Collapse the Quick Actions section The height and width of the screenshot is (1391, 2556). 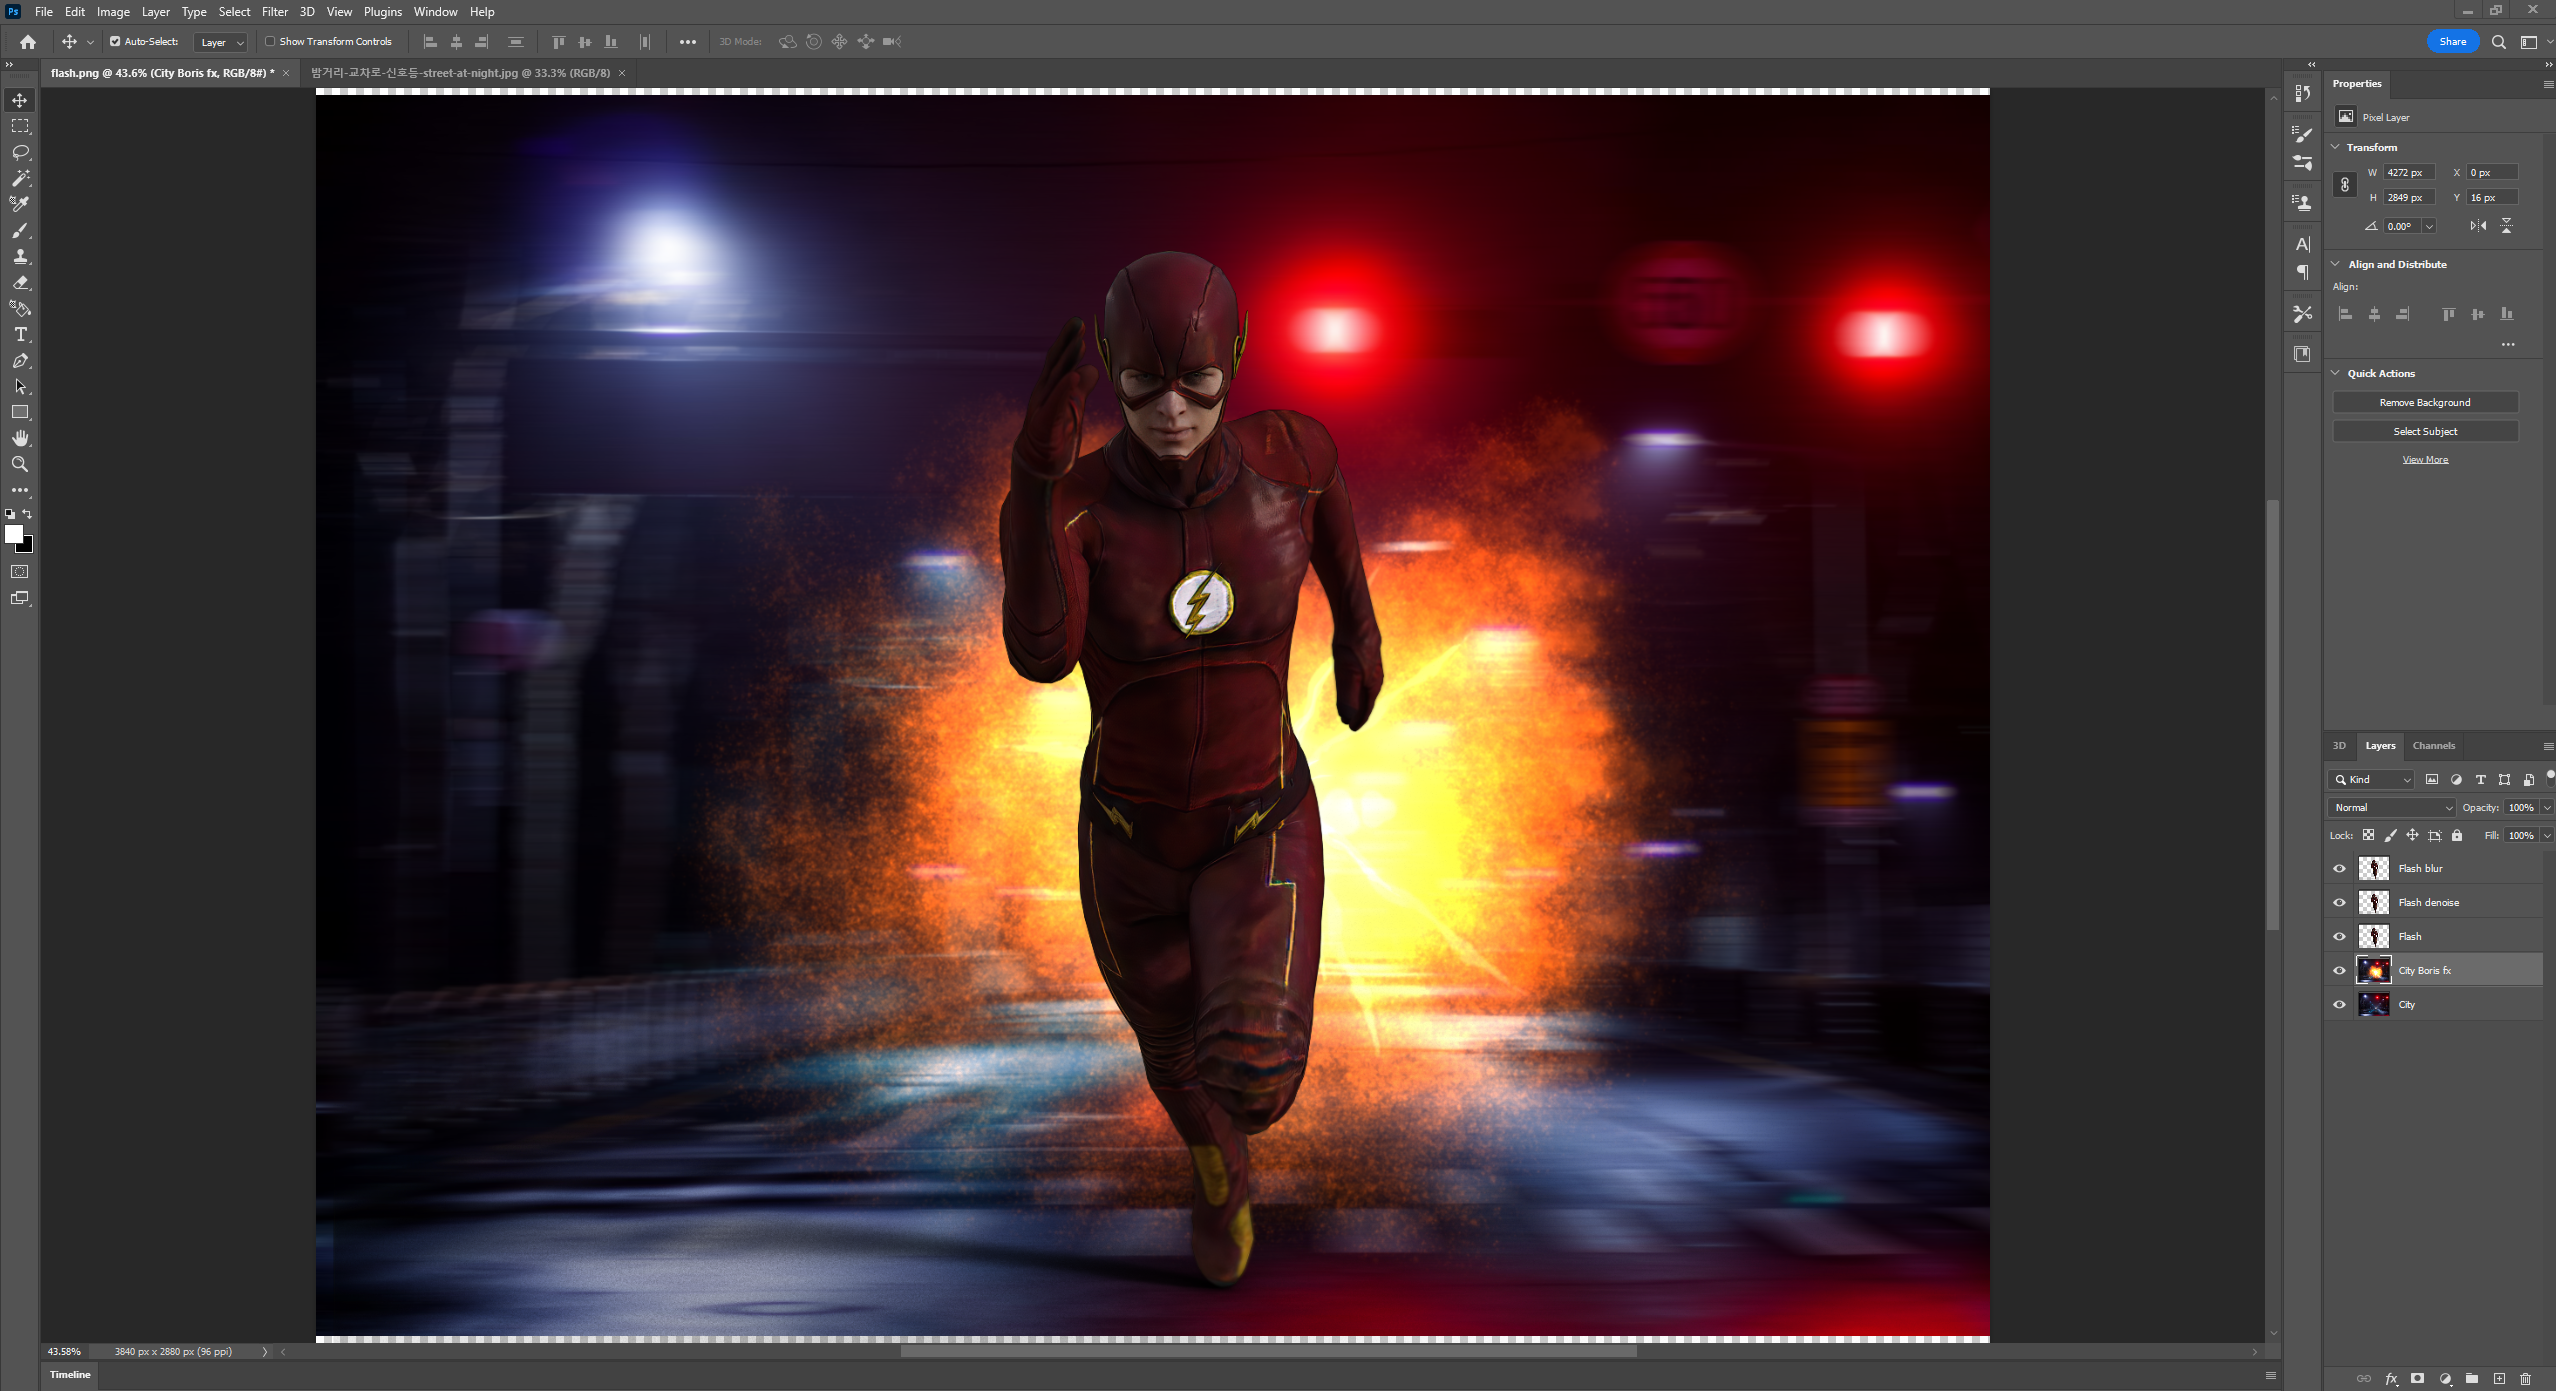click(x=2336, y=373)
